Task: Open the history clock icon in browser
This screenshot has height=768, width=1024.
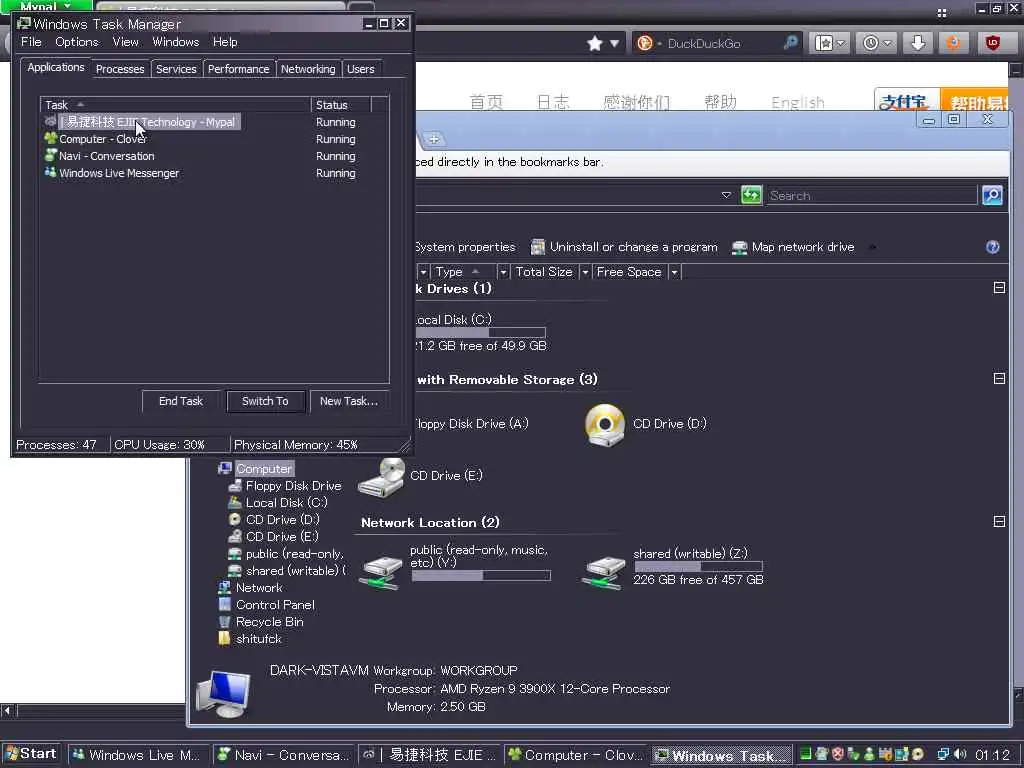Action: tap(871, 43)
